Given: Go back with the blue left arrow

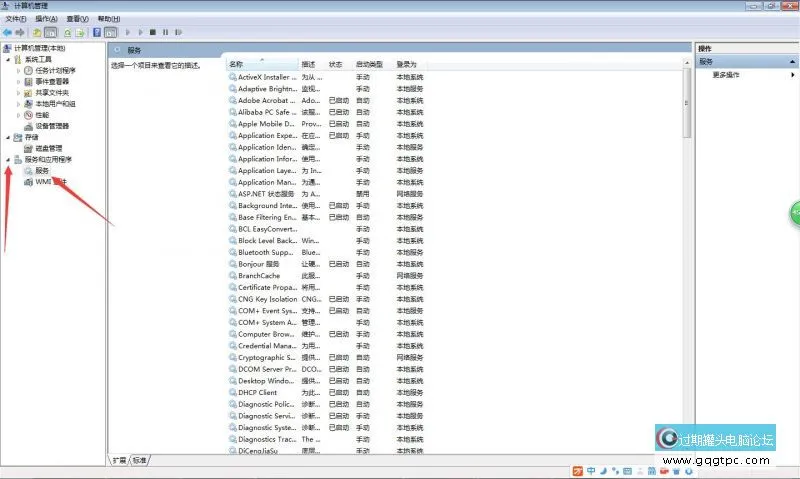Looking at the screenshot, I should coord(7,32).
